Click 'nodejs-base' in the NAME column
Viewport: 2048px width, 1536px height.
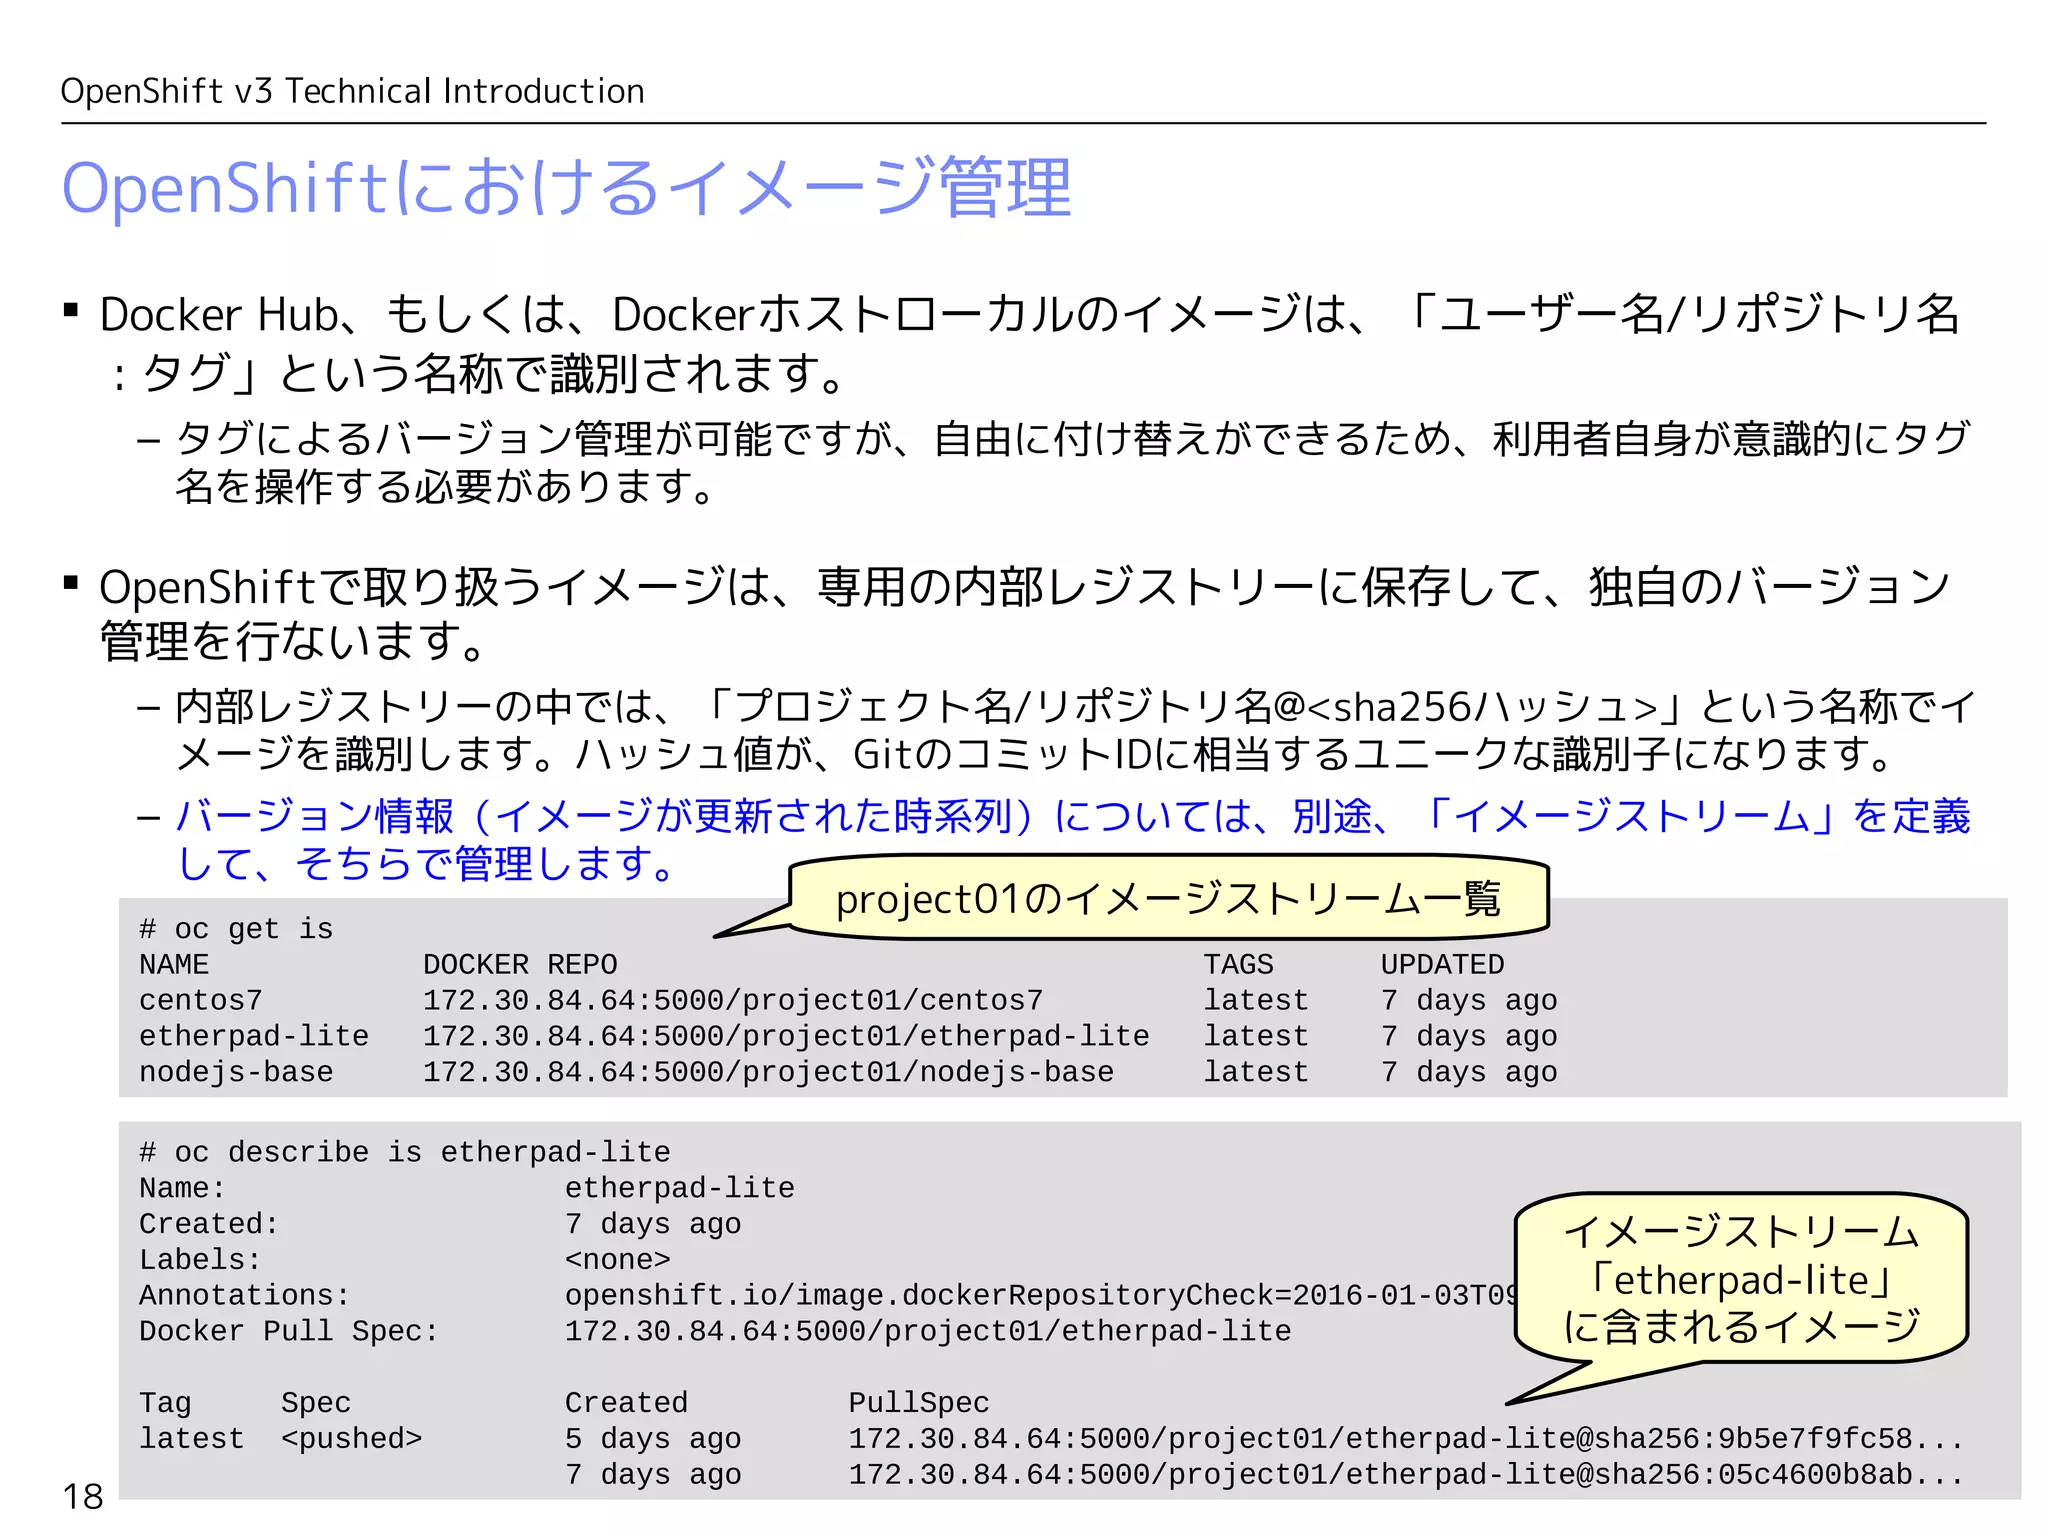tap(236, 1072)
